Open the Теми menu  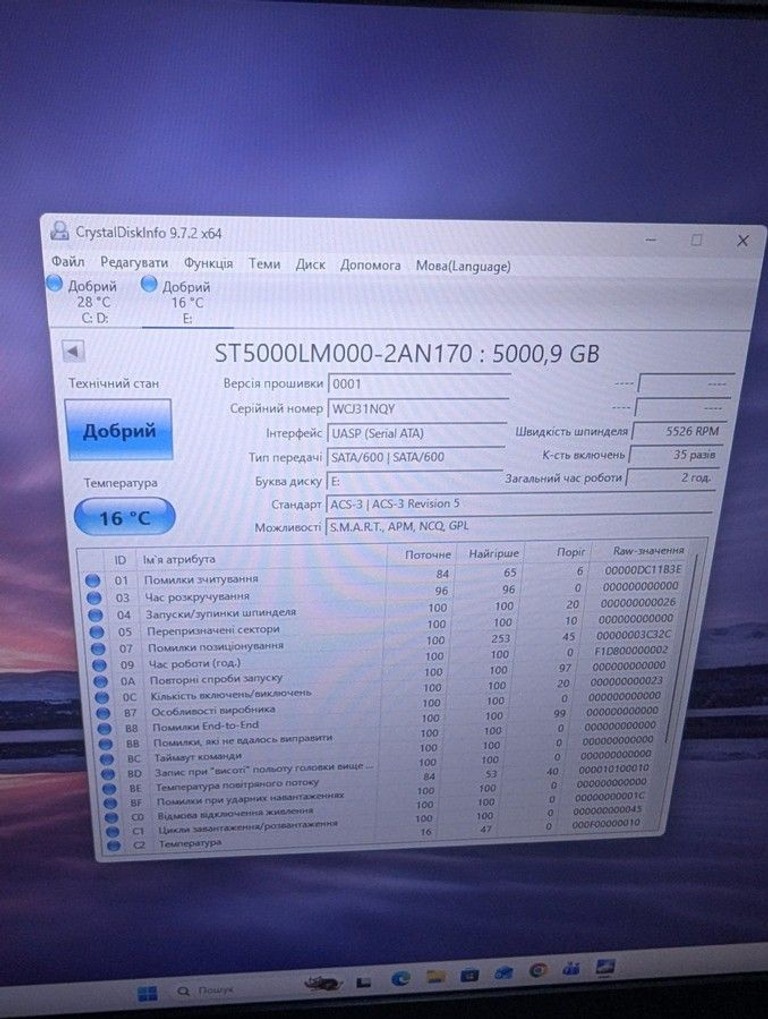264,264
